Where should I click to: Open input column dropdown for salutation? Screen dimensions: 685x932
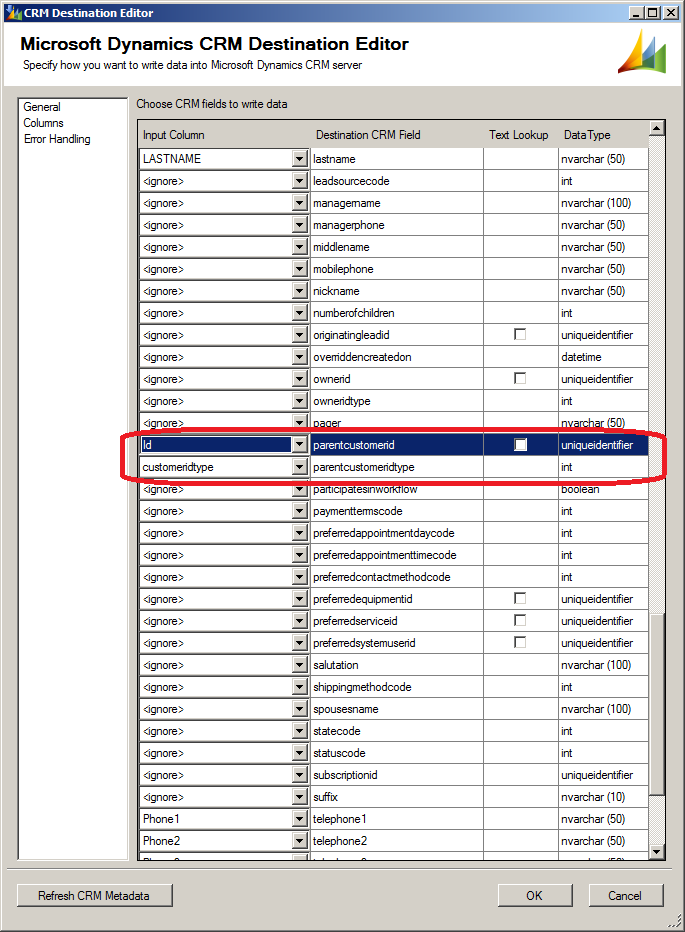(300, 665)
